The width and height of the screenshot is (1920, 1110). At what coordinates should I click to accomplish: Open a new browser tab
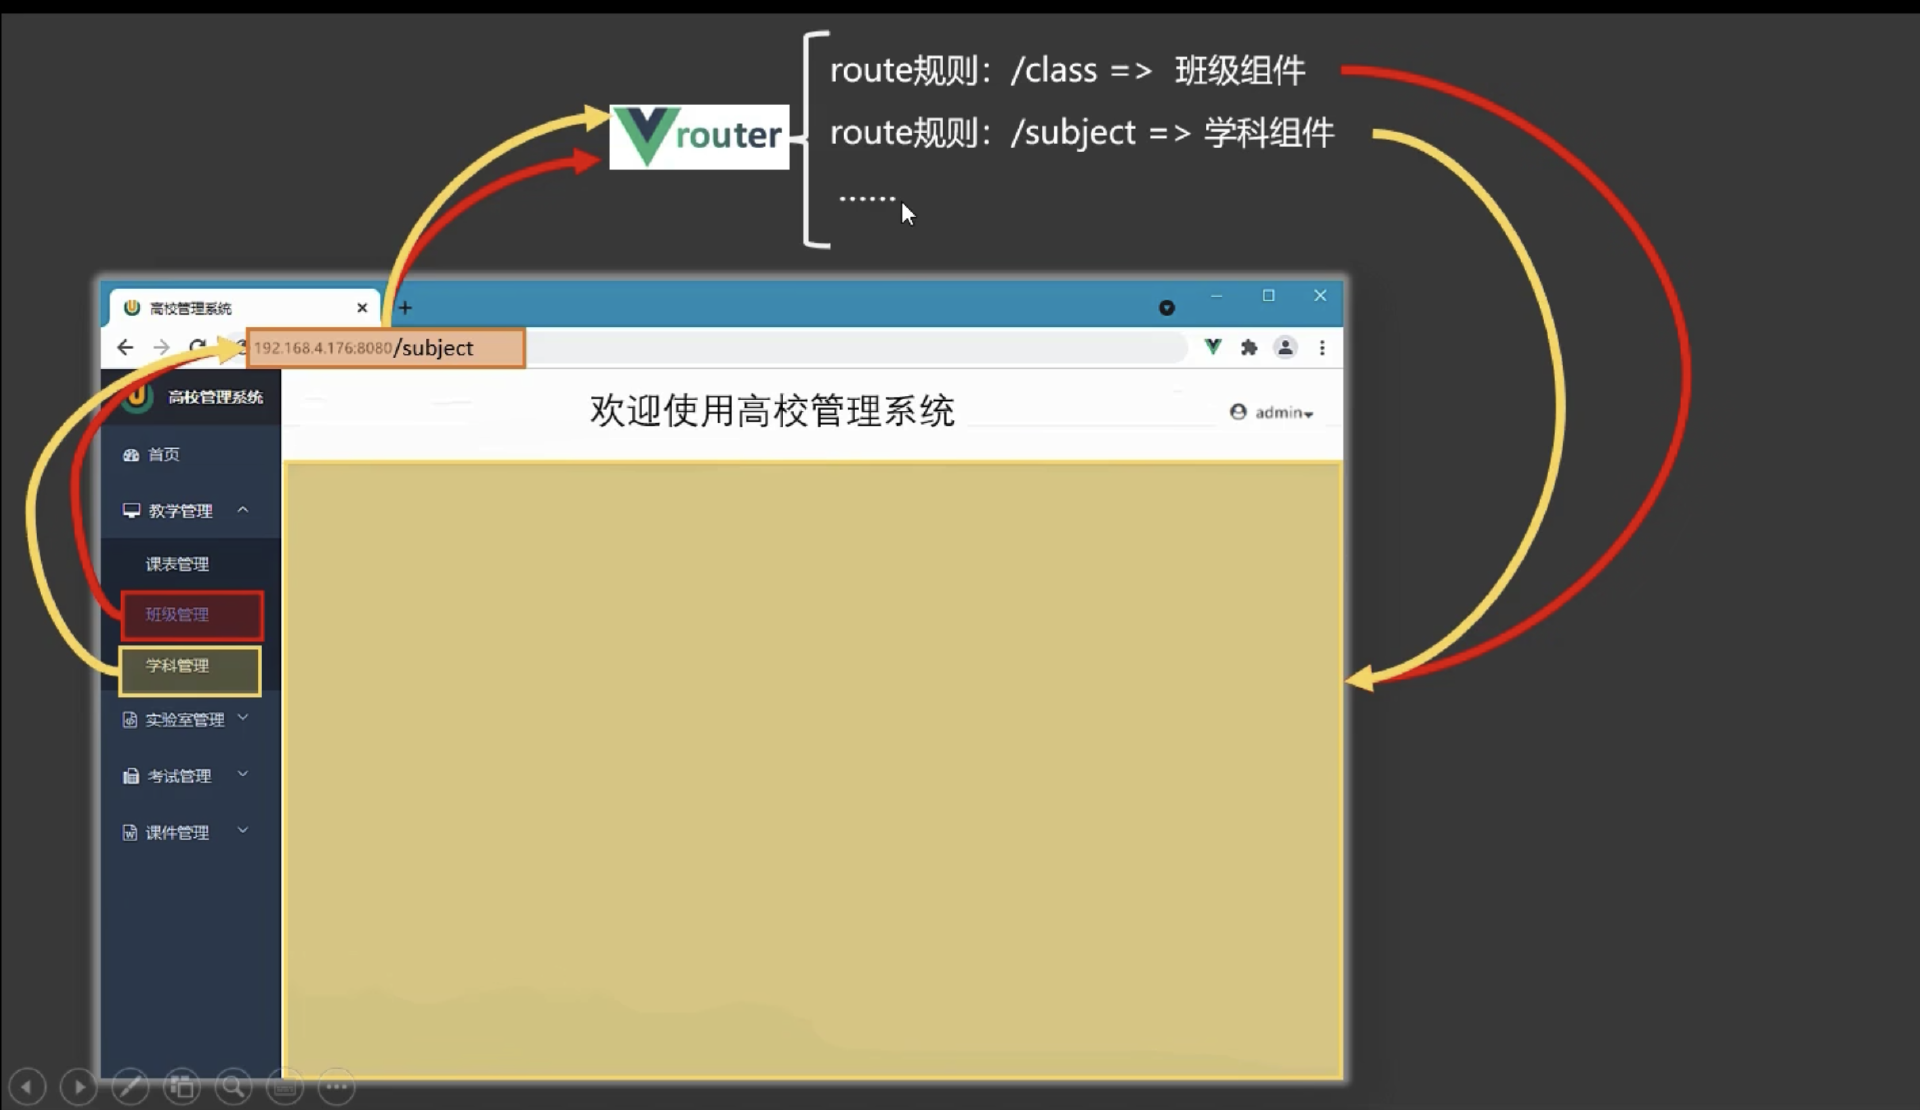[405, 308]
